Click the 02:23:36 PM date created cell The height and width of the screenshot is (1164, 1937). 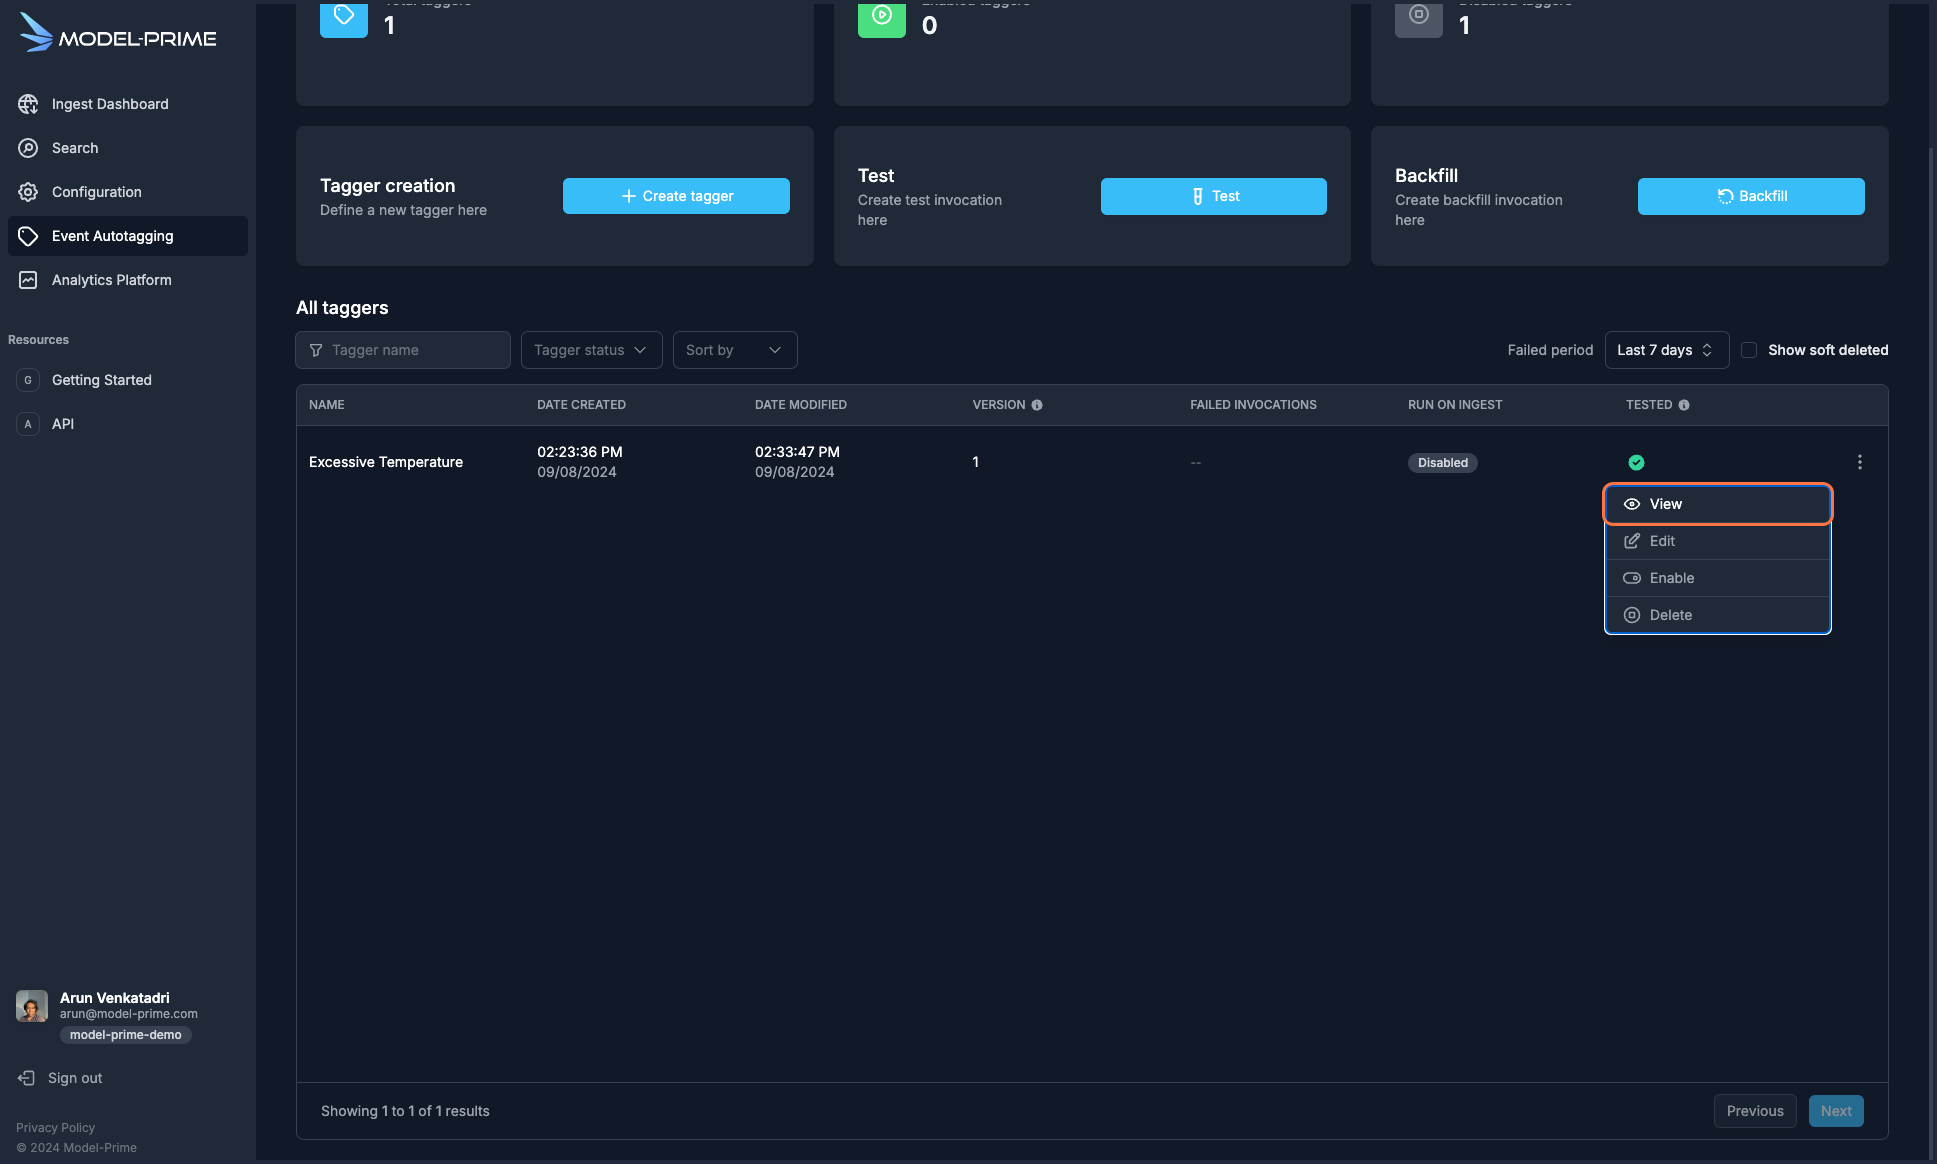point(580,452)
